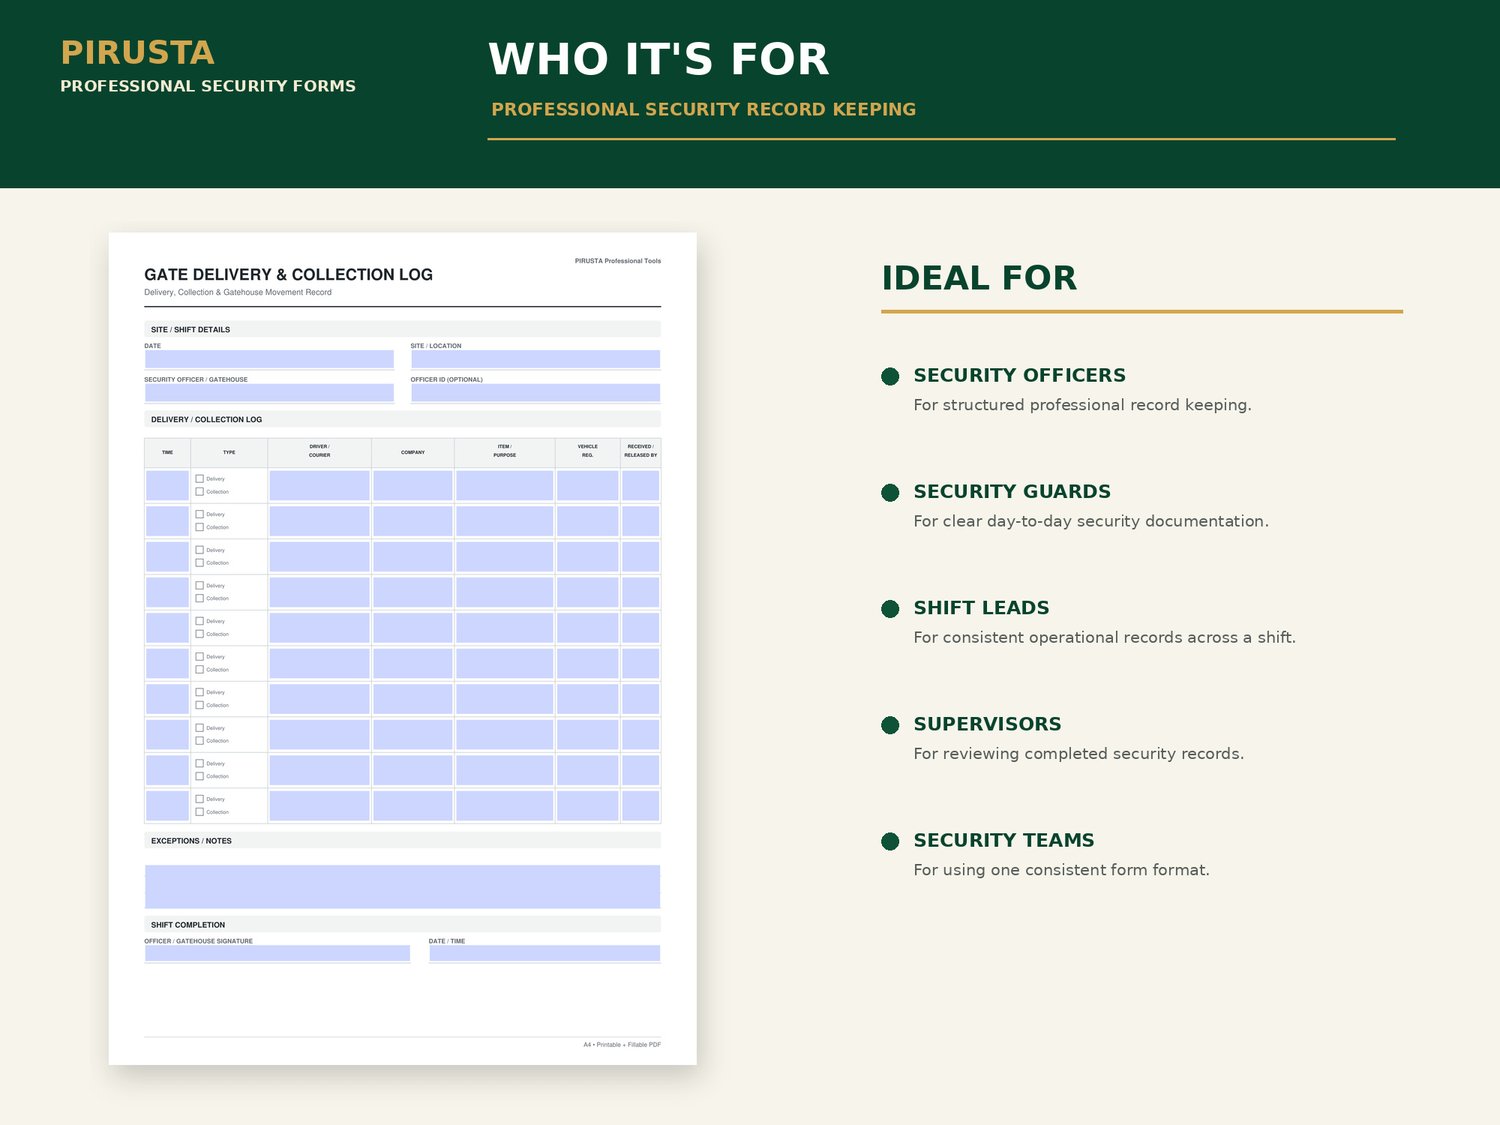Click the 'A4 • Printable + Fillable PDF' footer

[x=622, y=1045]
